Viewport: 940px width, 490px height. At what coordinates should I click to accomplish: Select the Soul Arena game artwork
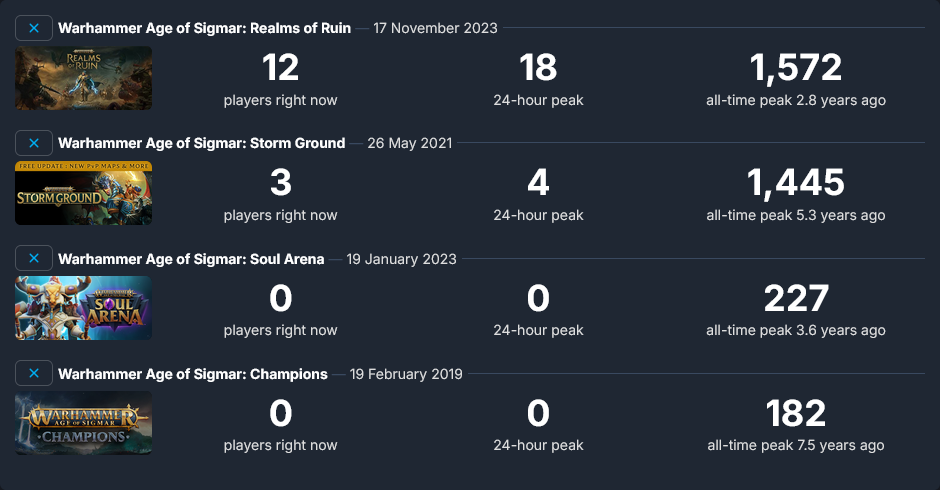(x=83, y=308)
